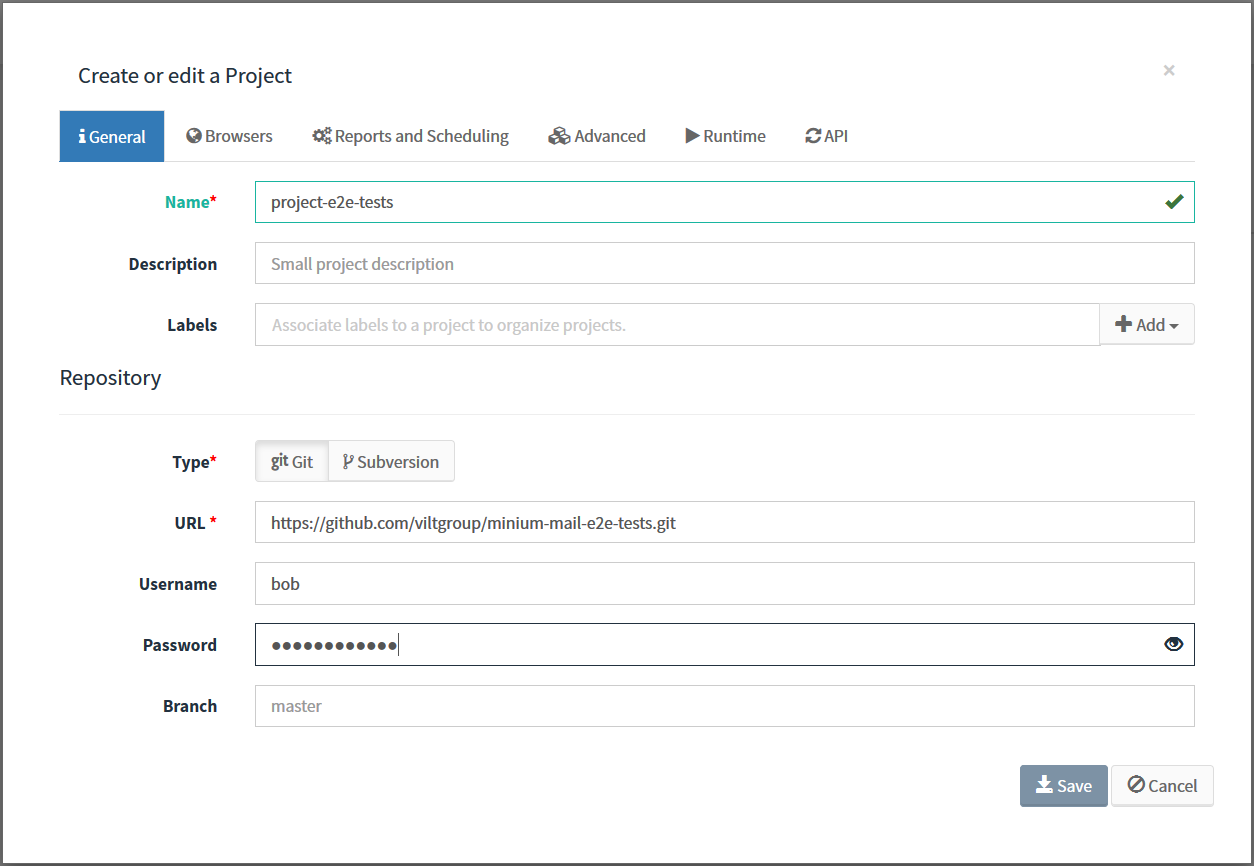Open the Add labels dropdown
The width and height of the screenshot is (1254, 866).
1147,325
